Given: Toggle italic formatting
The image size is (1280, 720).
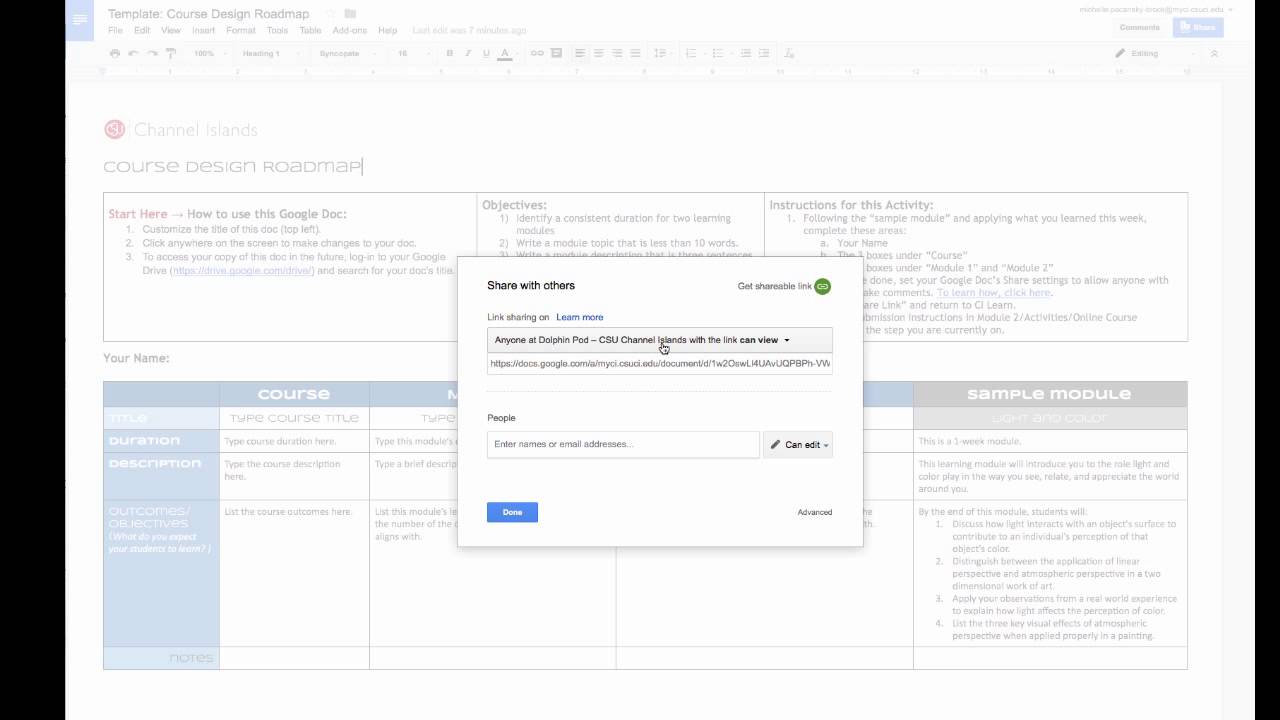Looking at the screenshot, I should pyautogui.click(x=468, y=53).
